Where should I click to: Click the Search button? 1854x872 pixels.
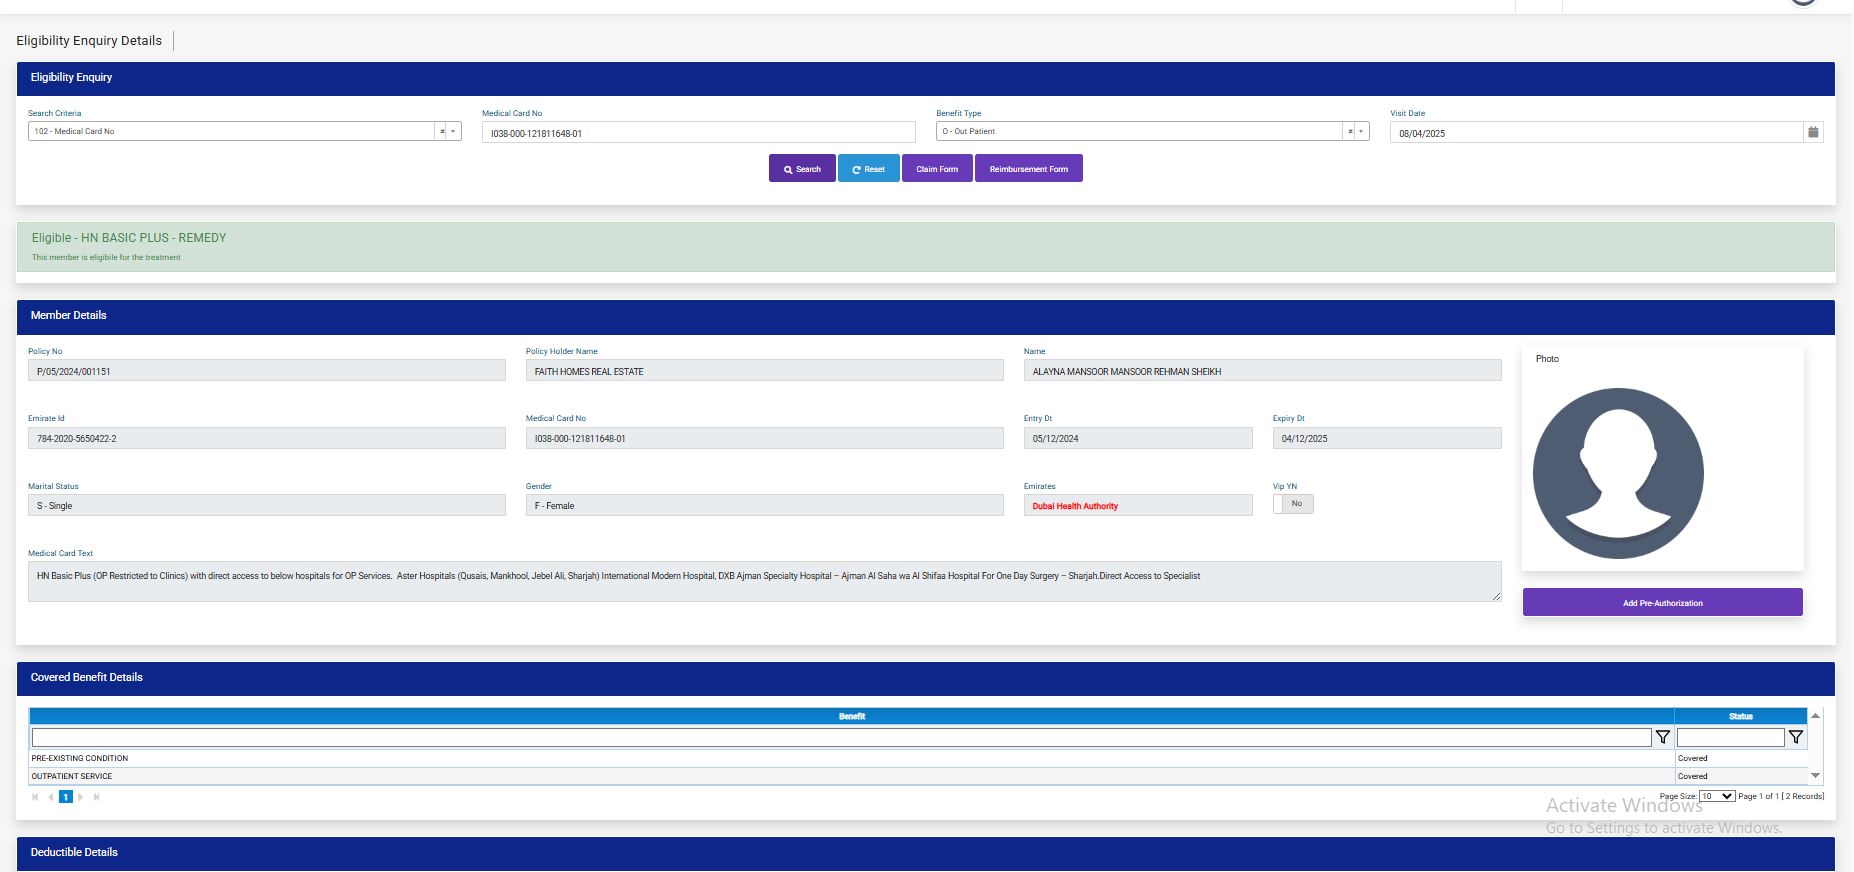coord(802,169)
